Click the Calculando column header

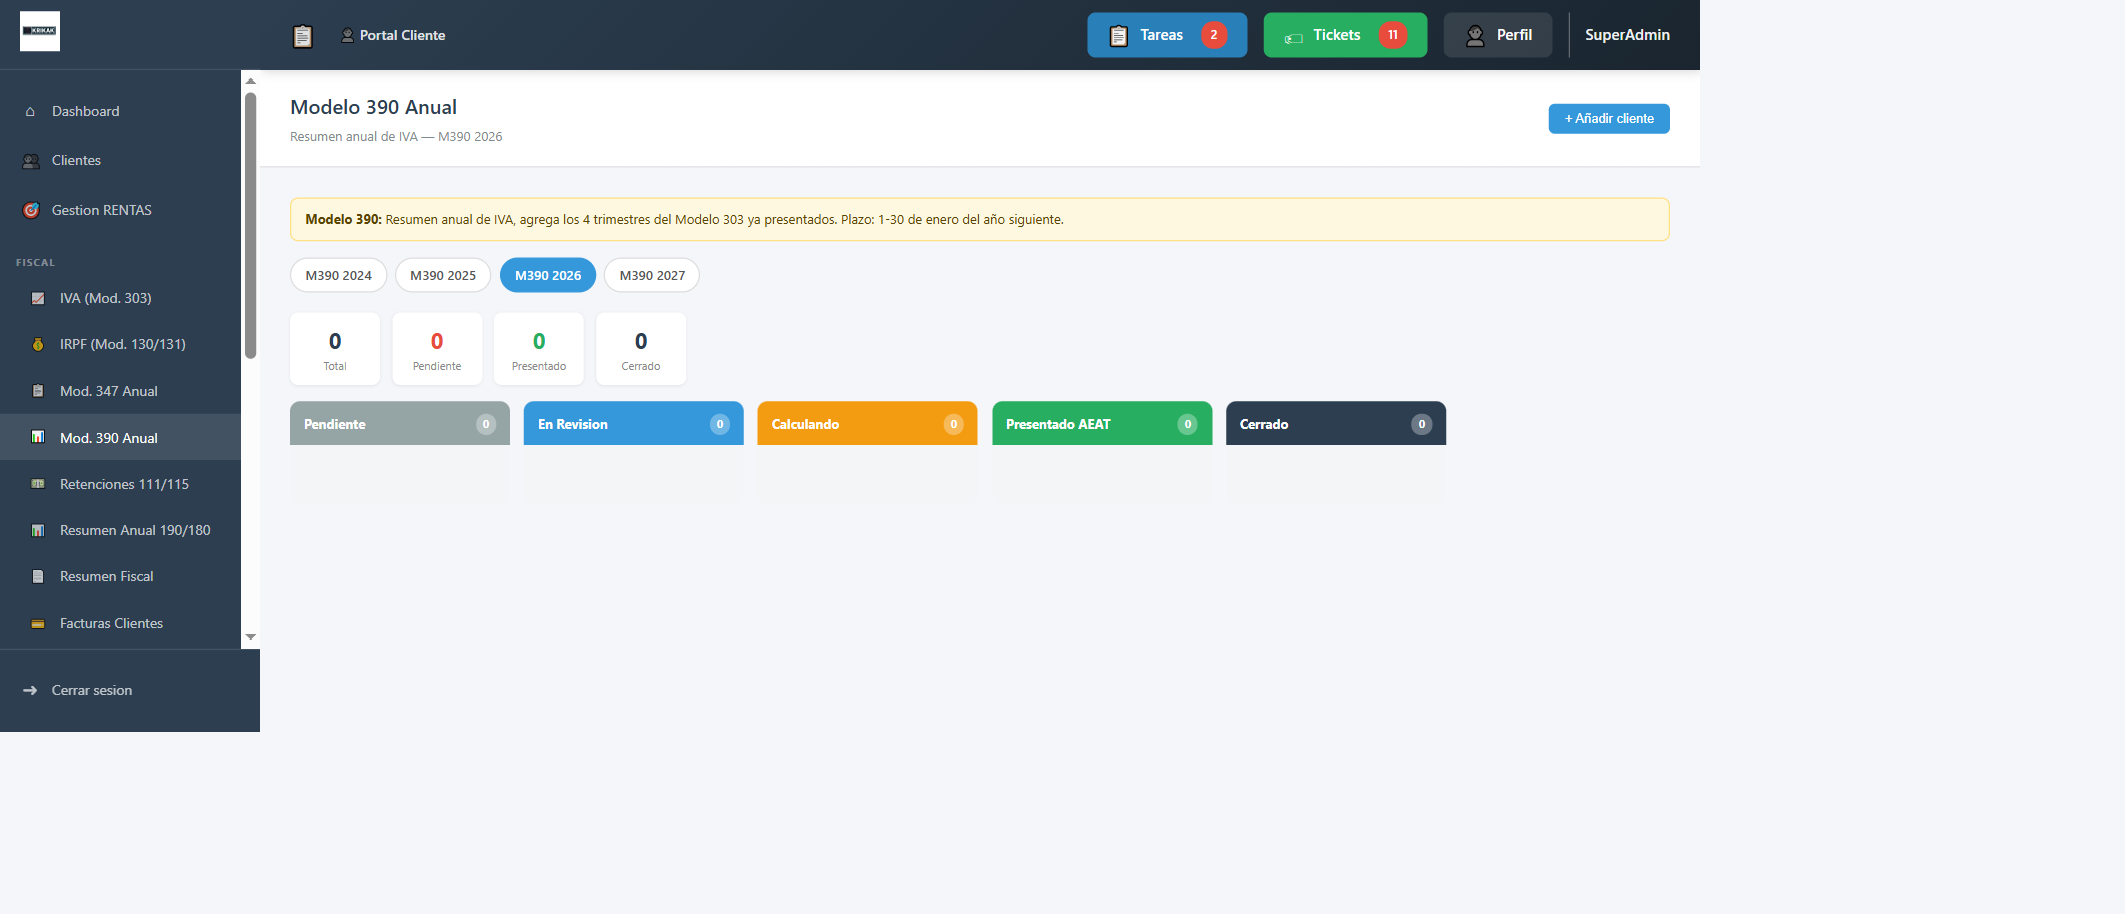[867, 424]
